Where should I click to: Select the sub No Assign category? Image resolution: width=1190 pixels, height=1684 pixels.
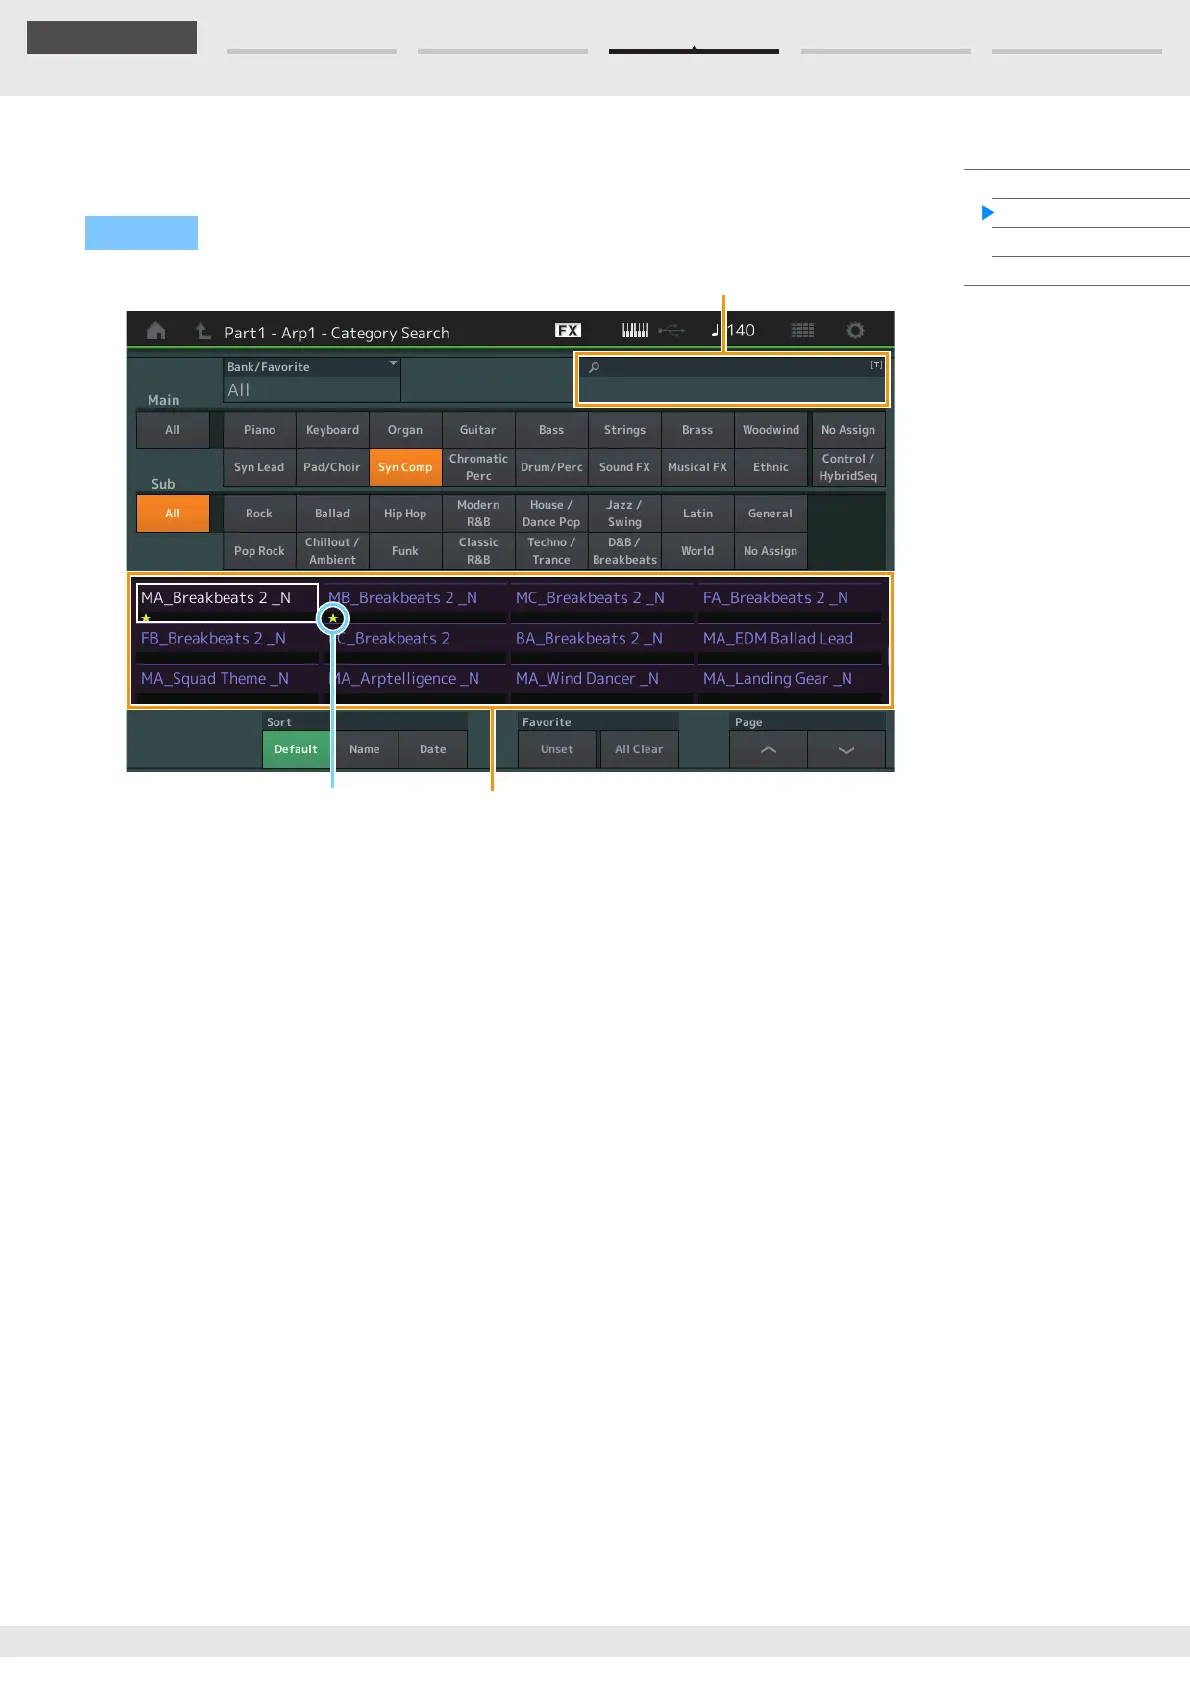(x=771, y=551)
